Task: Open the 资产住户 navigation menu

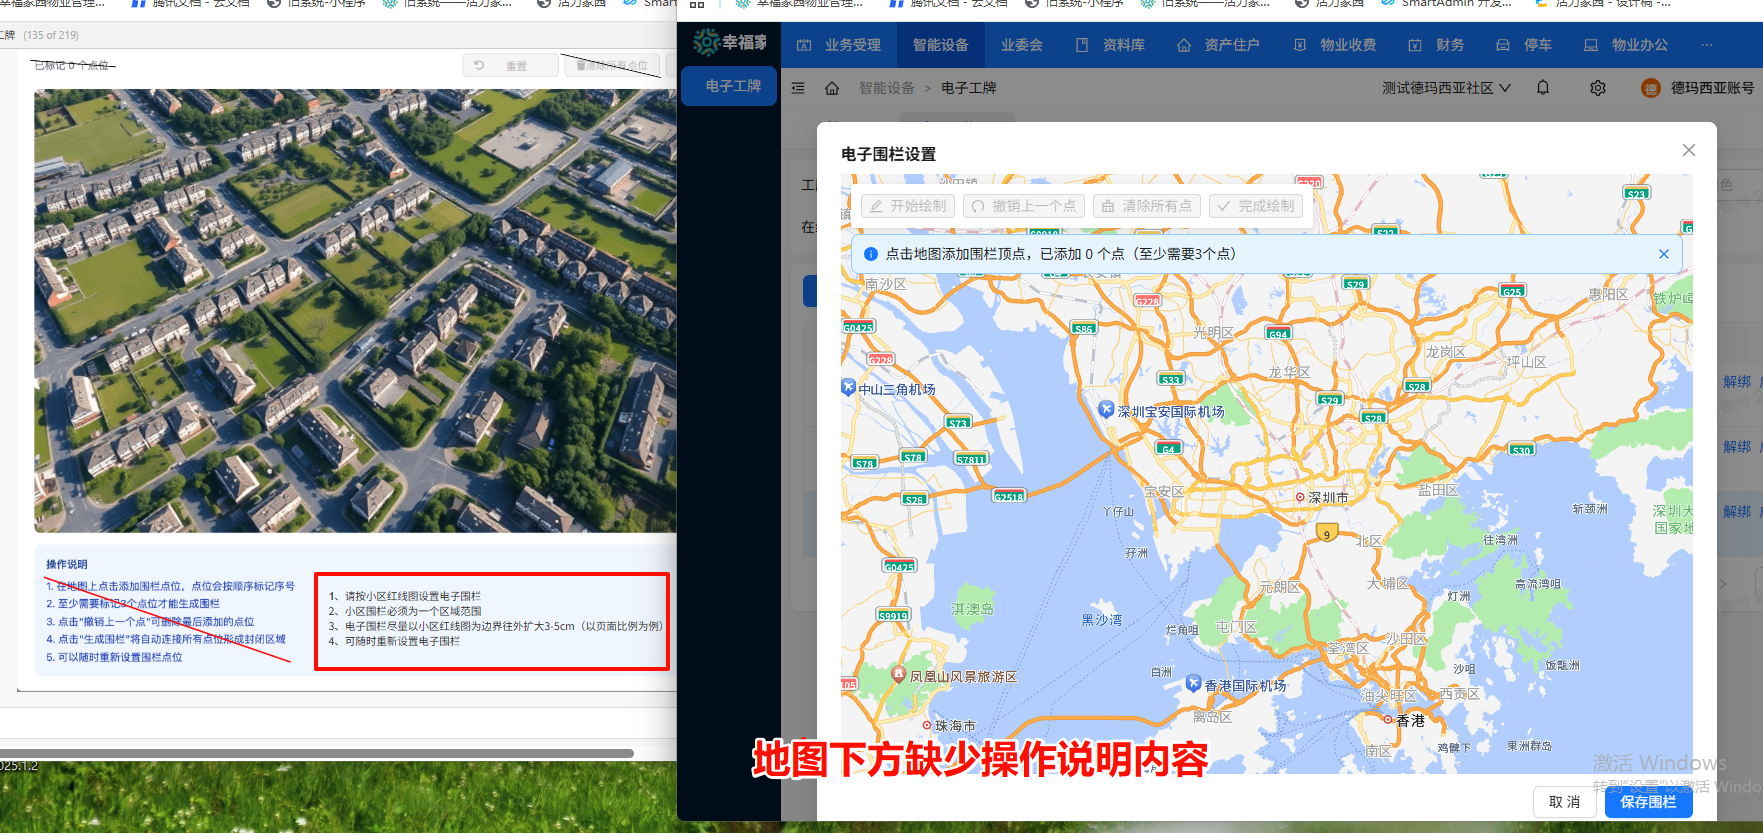Action: pos(1218,45)
